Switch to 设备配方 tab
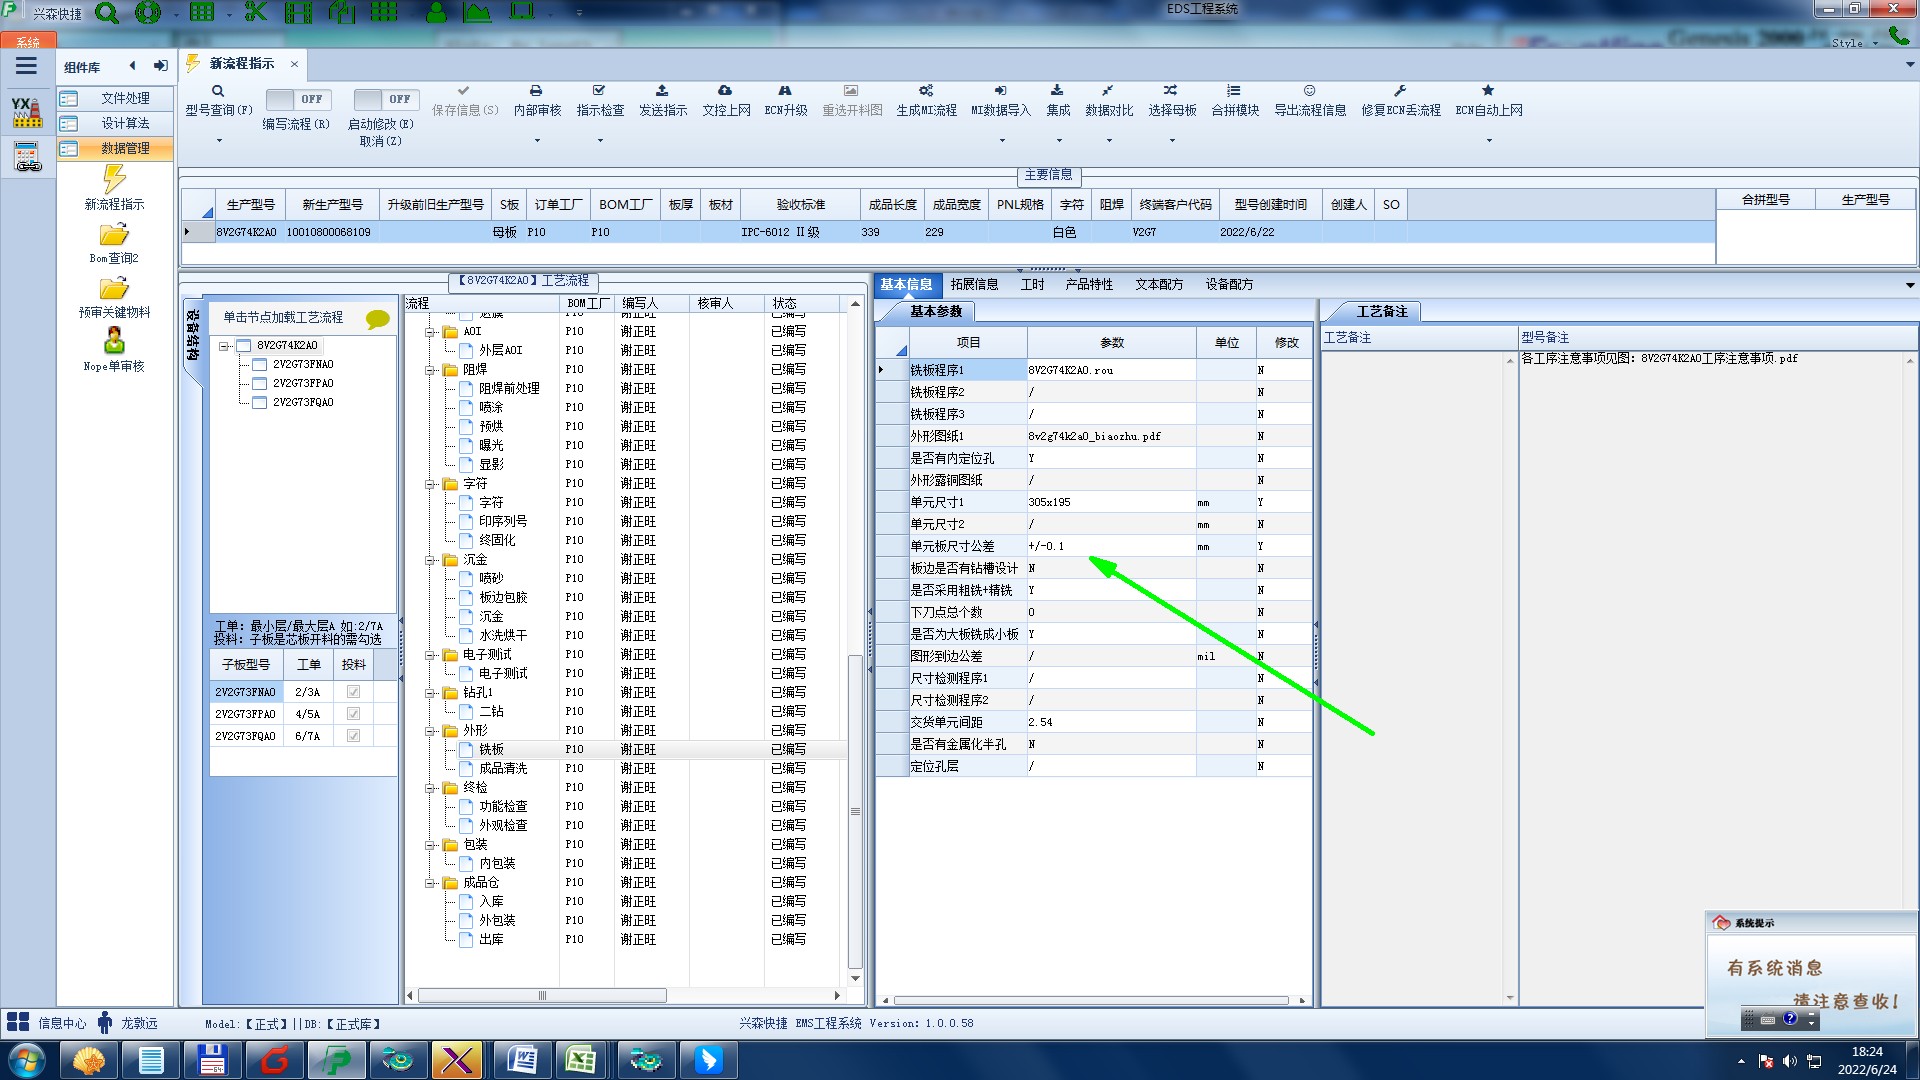This screenshot has width=1920, height=1080. [1229, 284]
